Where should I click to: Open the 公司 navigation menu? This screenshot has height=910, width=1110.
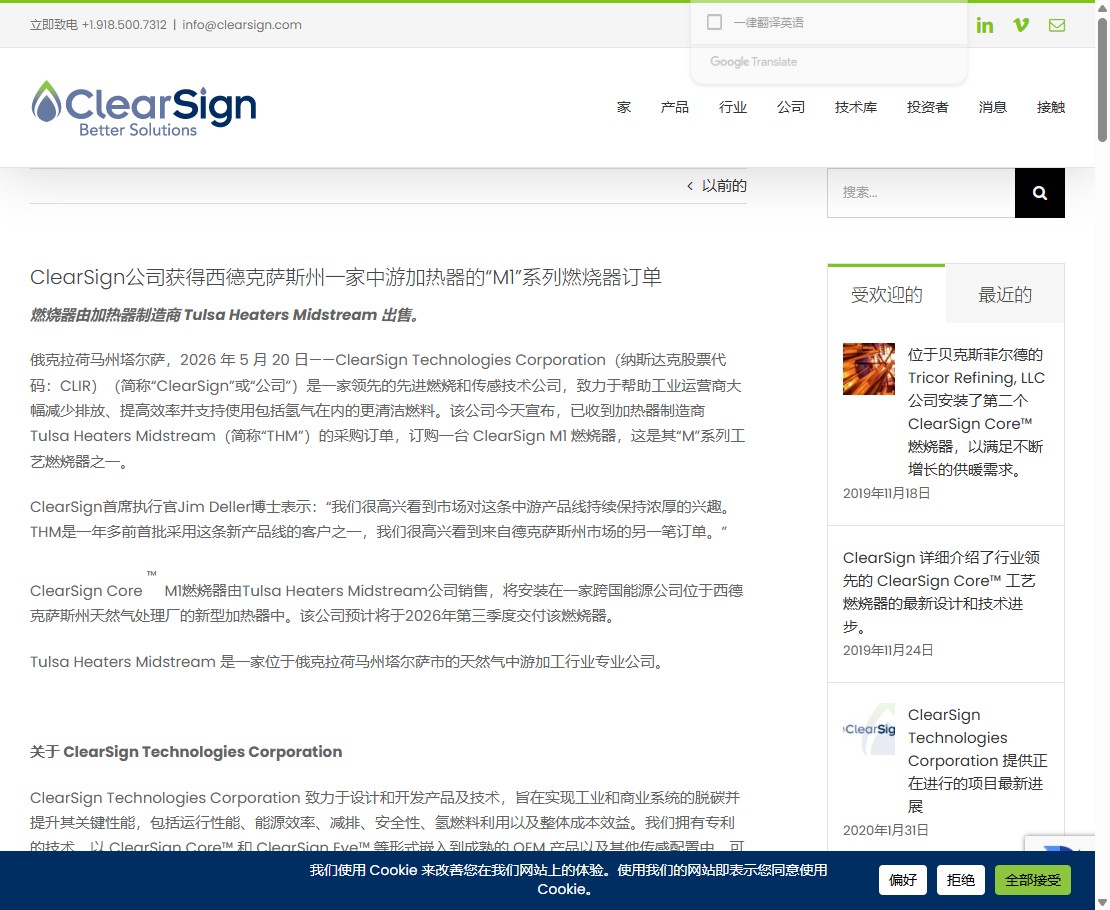[x=791, y=107]
